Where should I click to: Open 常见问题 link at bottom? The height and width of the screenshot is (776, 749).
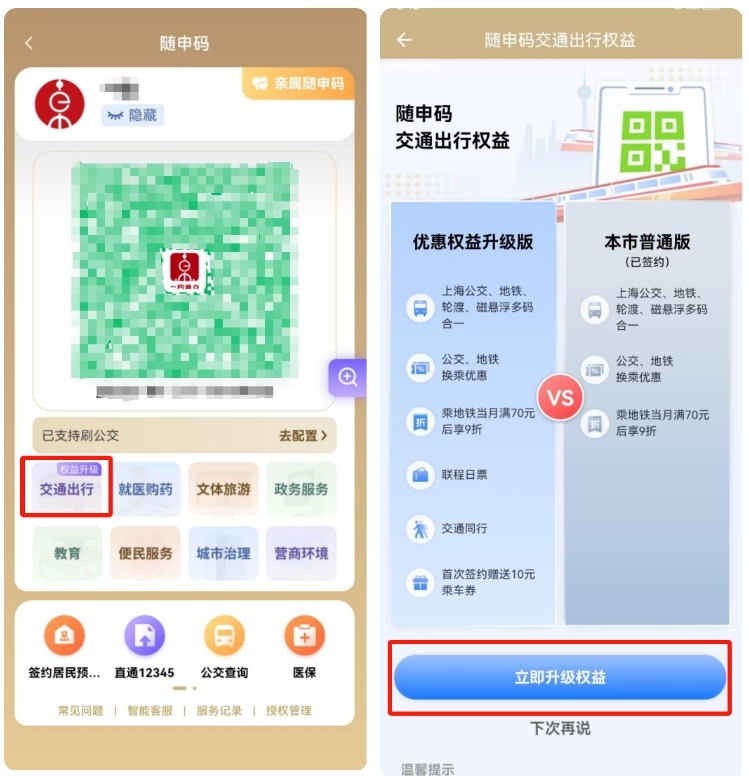click(81, 711)
